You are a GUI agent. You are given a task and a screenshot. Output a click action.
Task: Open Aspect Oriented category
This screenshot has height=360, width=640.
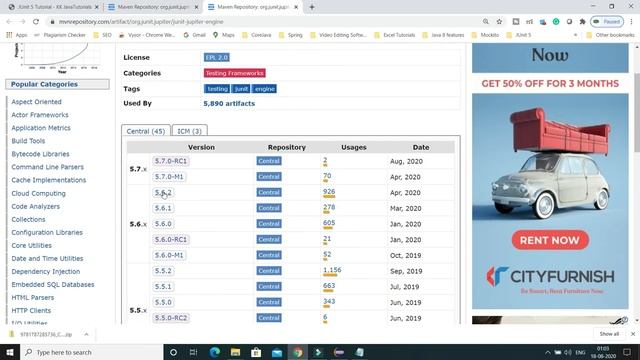[36, 102]
